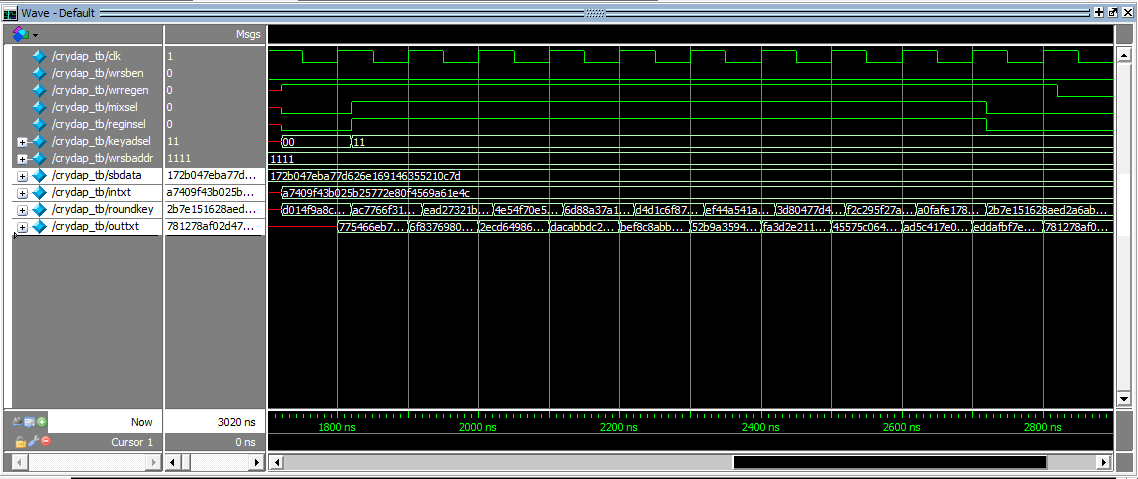Expand the outtxt signal bus
The height and width of the screenshot is (479, 1138).
click(22, 228)
